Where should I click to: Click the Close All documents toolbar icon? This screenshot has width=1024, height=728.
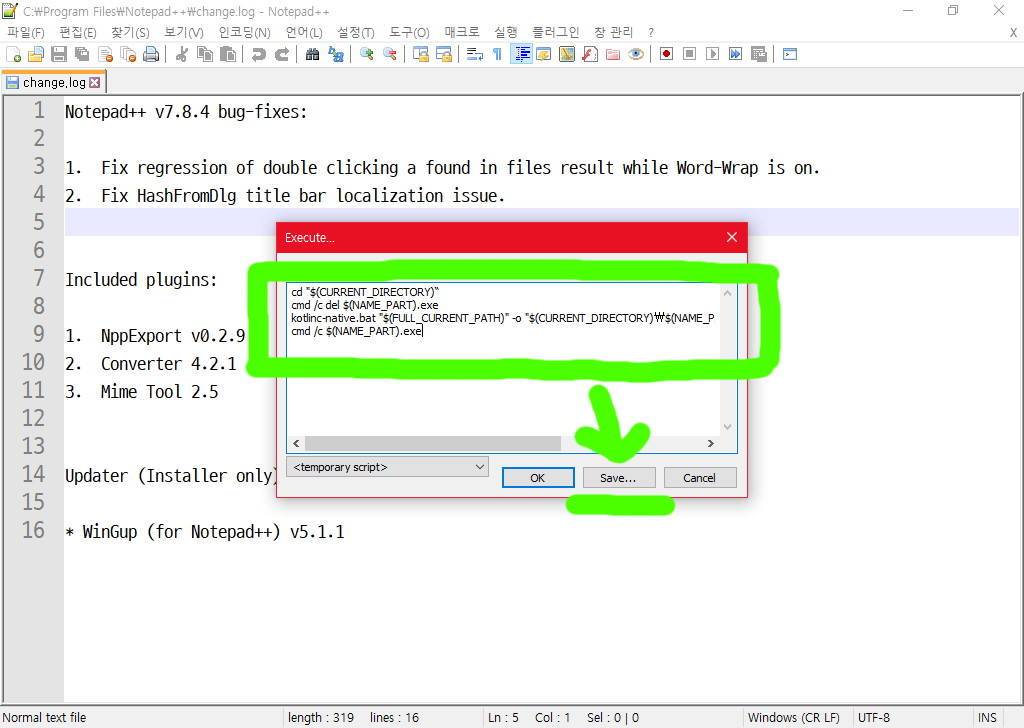(128, 54)
